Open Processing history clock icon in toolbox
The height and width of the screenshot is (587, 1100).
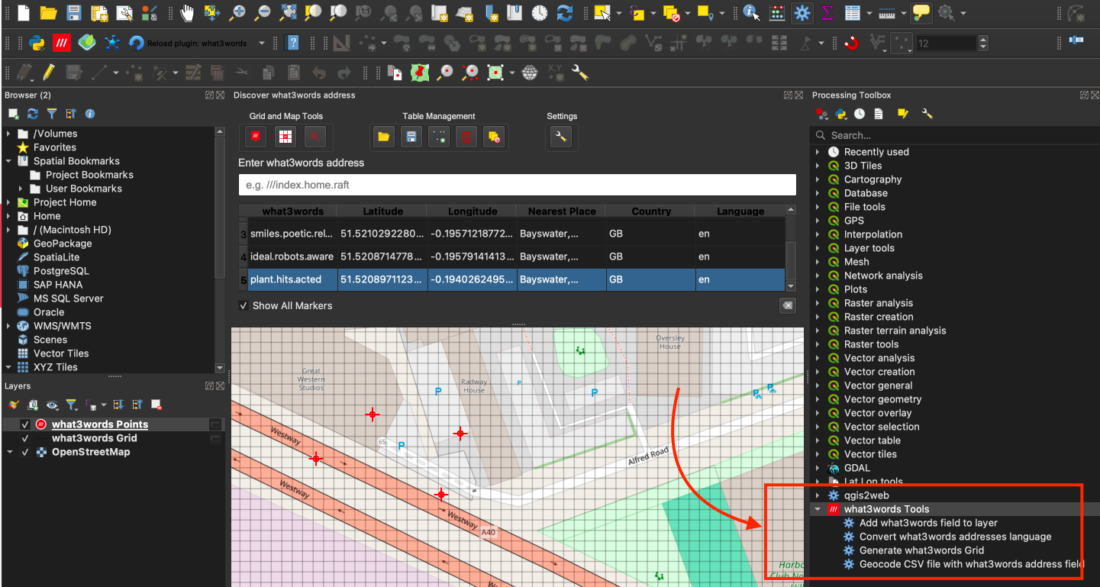pos(859,114)
